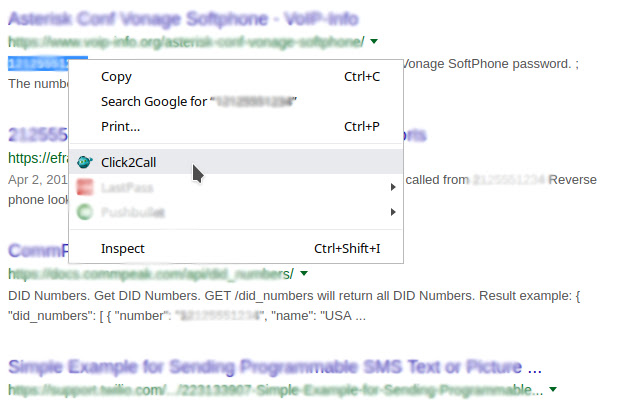Expand the LastPass submenu arrow
The image size is (640, 400).
pyautogui.click(x=393, y=187)
